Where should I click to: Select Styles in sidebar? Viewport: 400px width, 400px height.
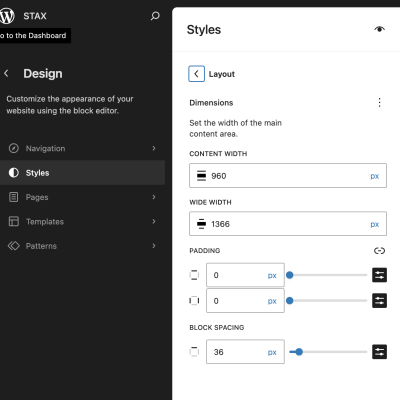[x=82, y=173]
